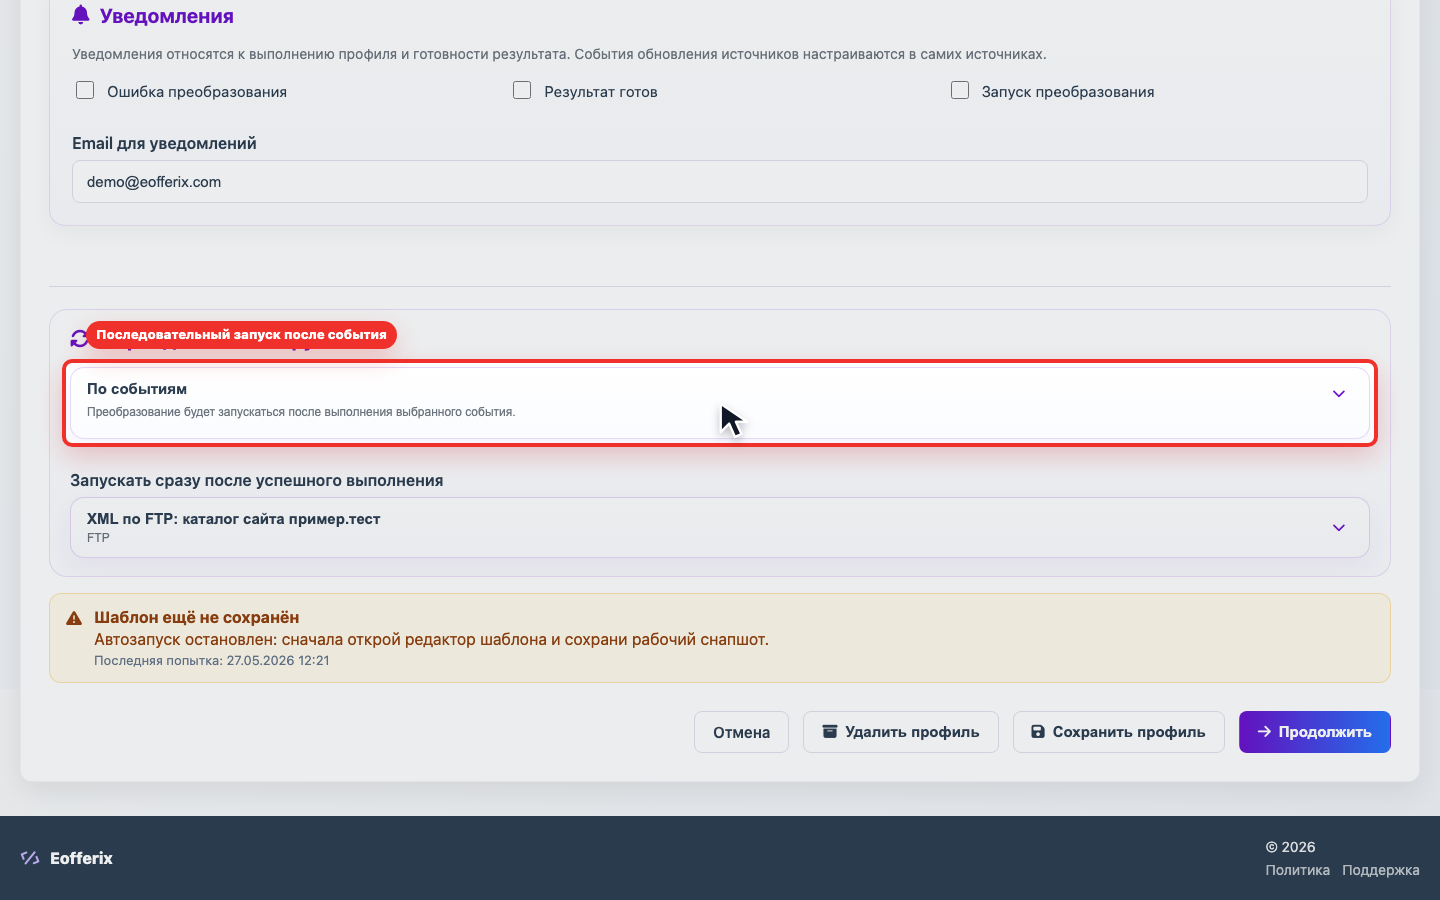Click the Отмена button
The width and height of the screenshot is (1440, 900).
[741, 732]
